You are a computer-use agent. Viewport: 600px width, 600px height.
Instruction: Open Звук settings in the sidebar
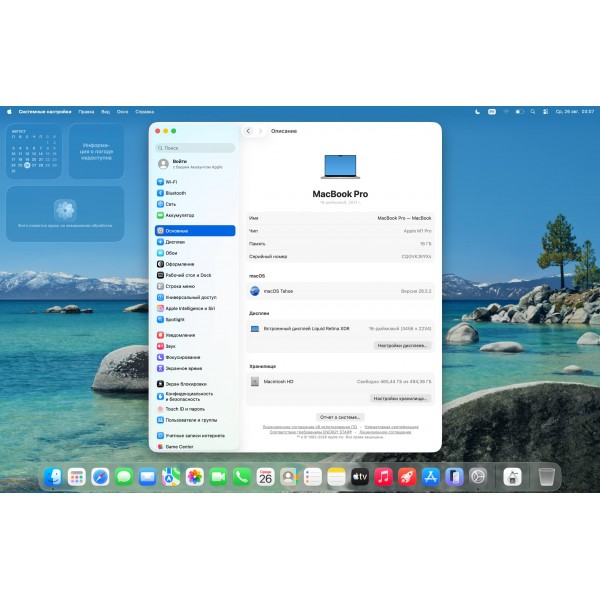pyautogui.click(x=195, y=346)
